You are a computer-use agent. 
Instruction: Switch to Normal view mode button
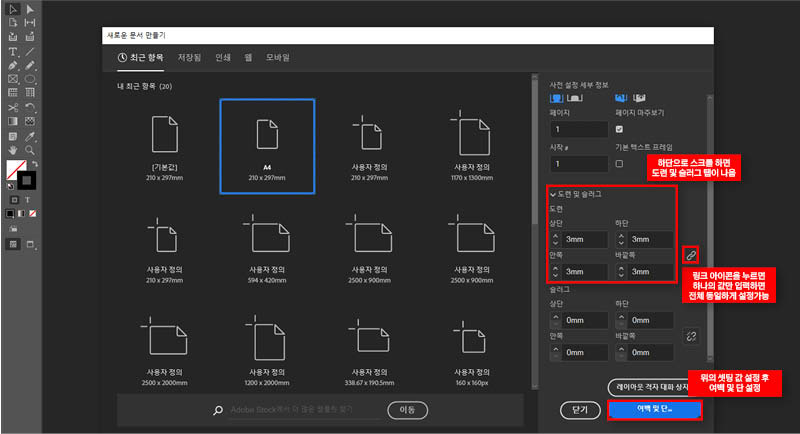click(13, 244)
